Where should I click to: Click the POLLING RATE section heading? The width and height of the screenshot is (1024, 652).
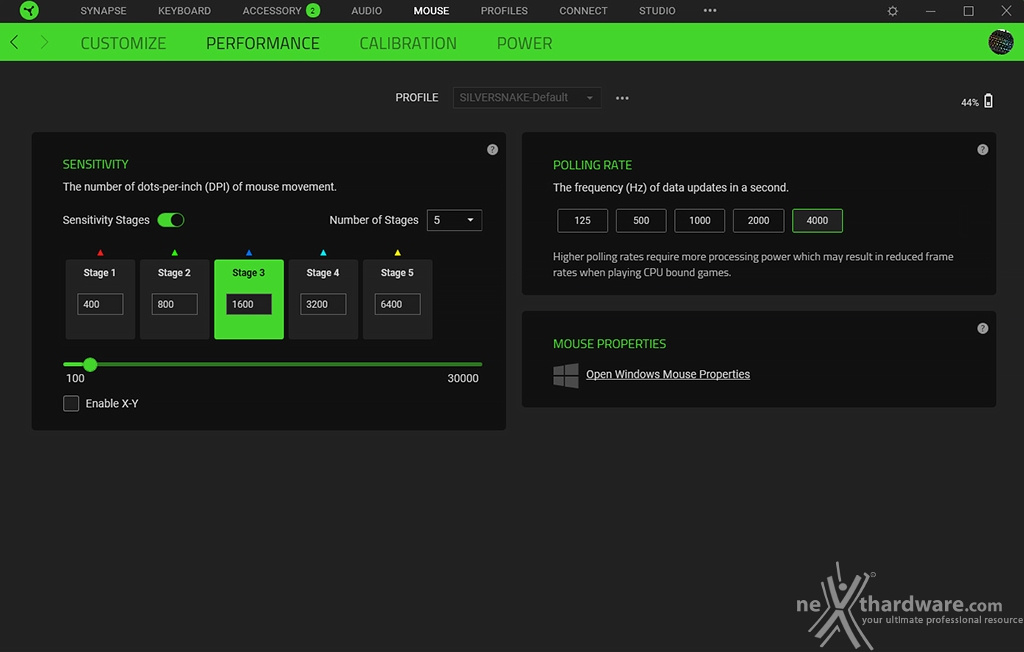(x=592, y=165)
